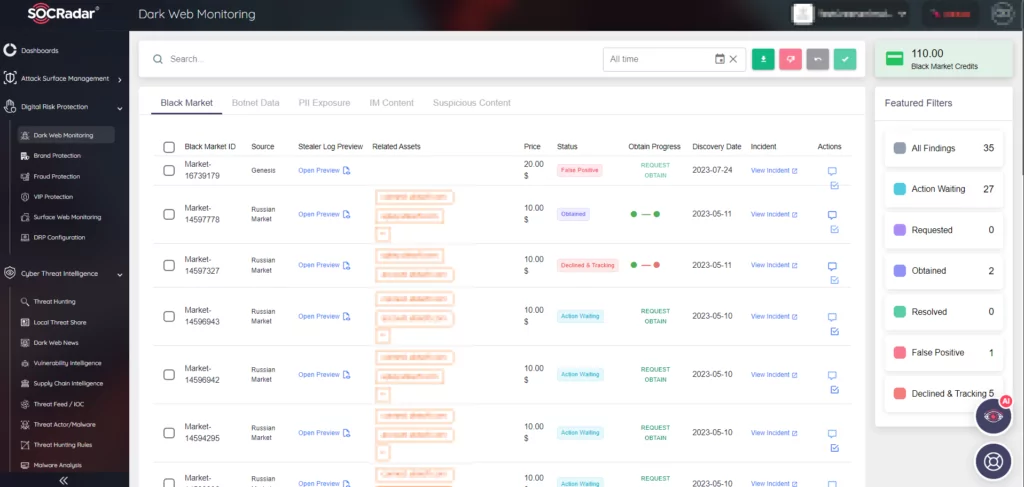Check the box for Market-14596943
This screenshot has width=1024, height=487.
click(168, 316)
